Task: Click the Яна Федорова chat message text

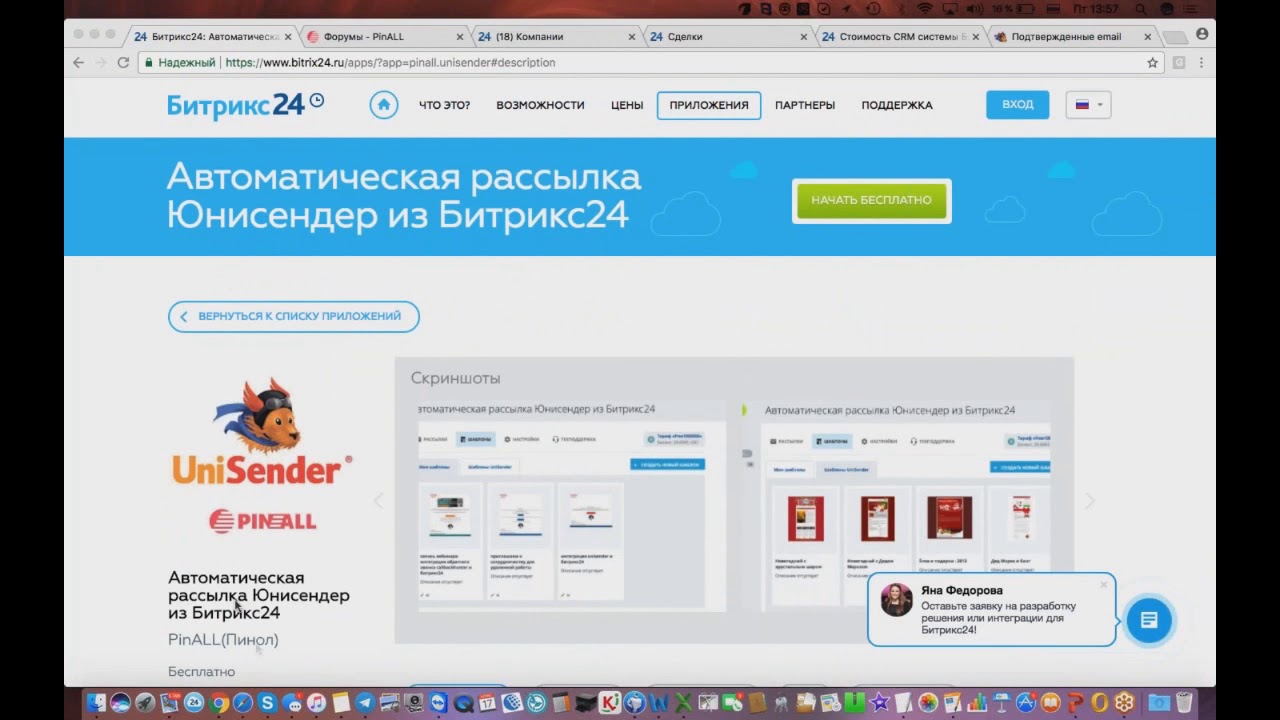Action: 999,618
